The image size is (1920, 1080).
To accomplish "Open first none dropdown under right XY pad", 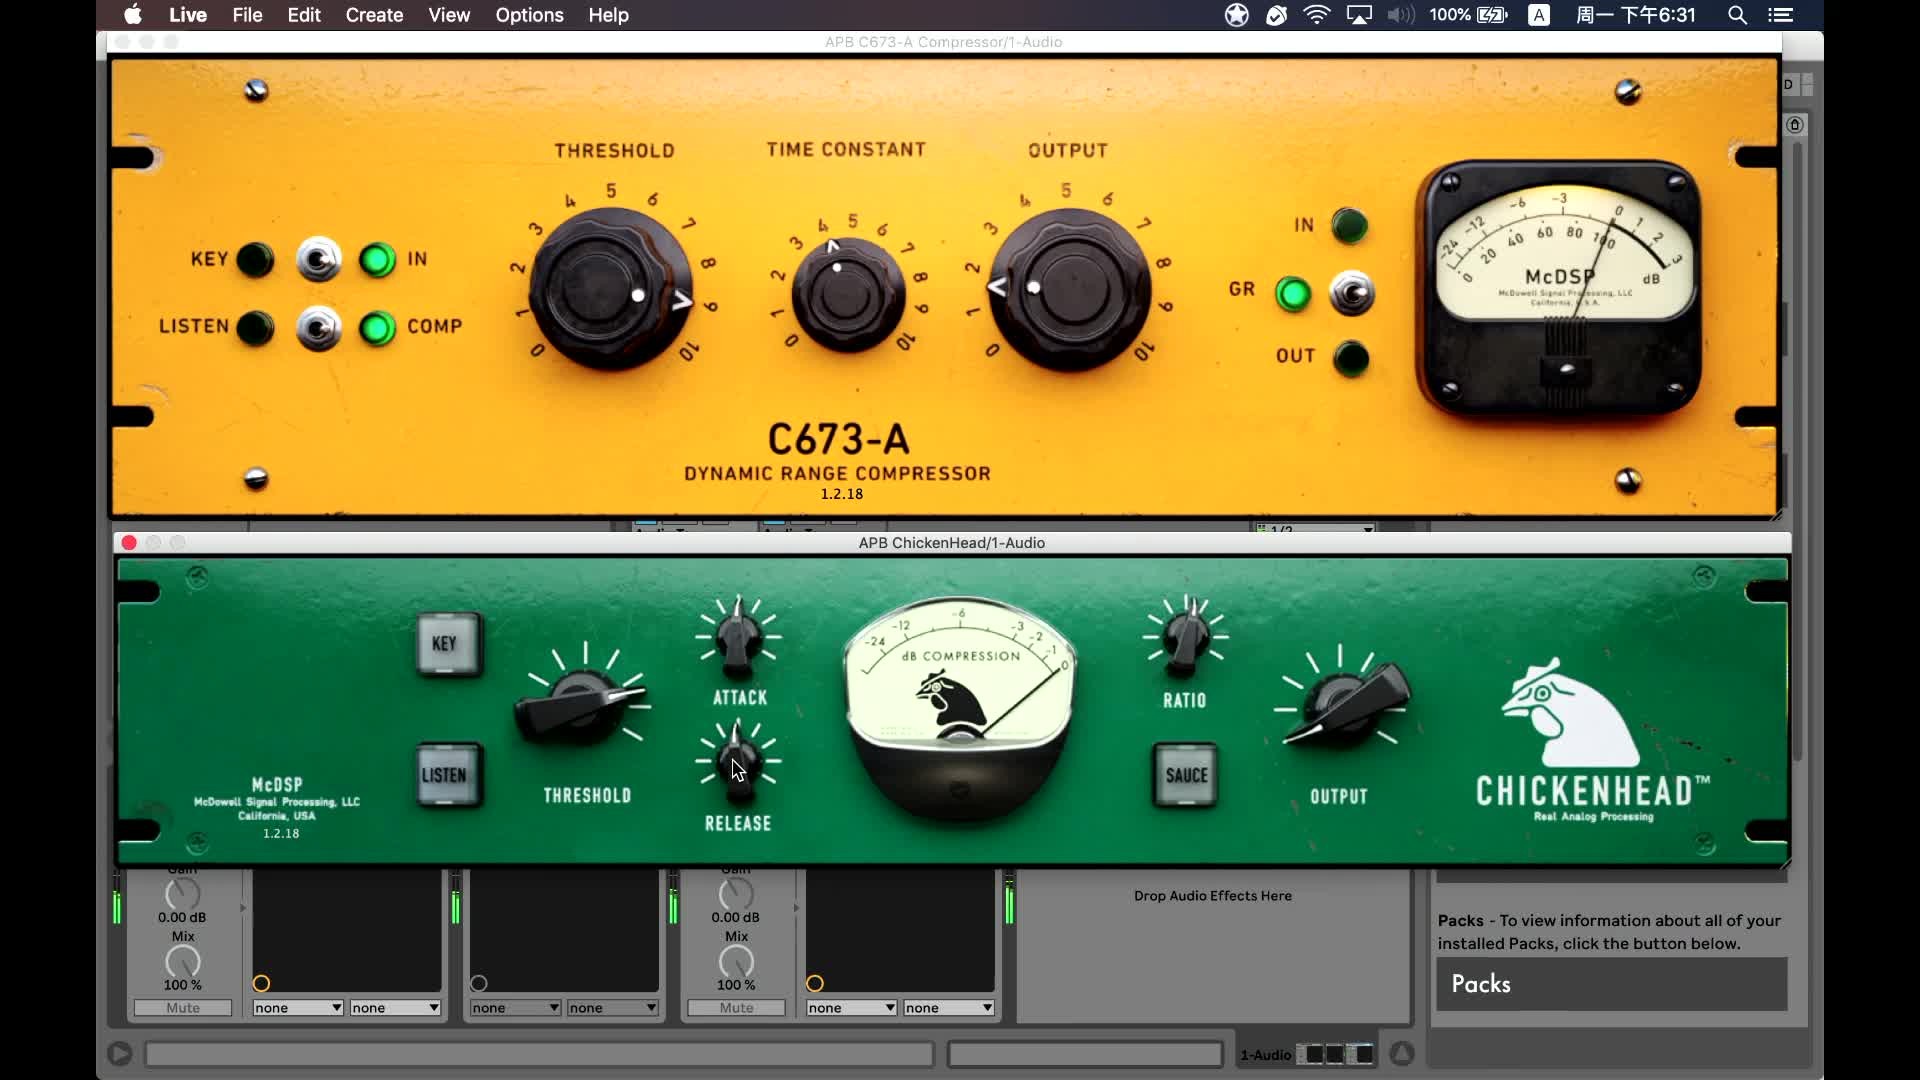I will tap(851, 1008).
